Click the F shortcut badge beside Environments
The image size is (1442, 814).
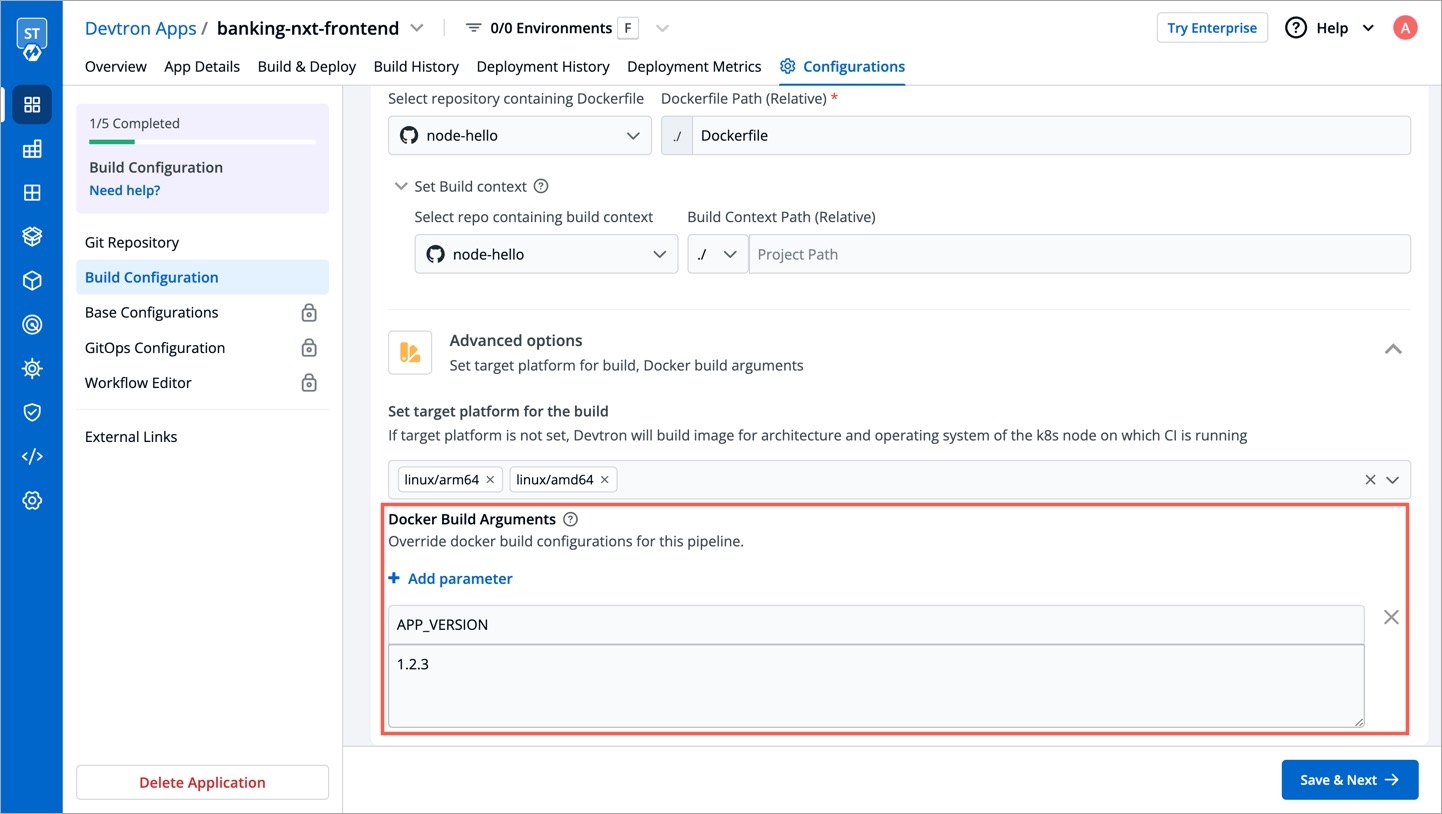pos(628,28)
